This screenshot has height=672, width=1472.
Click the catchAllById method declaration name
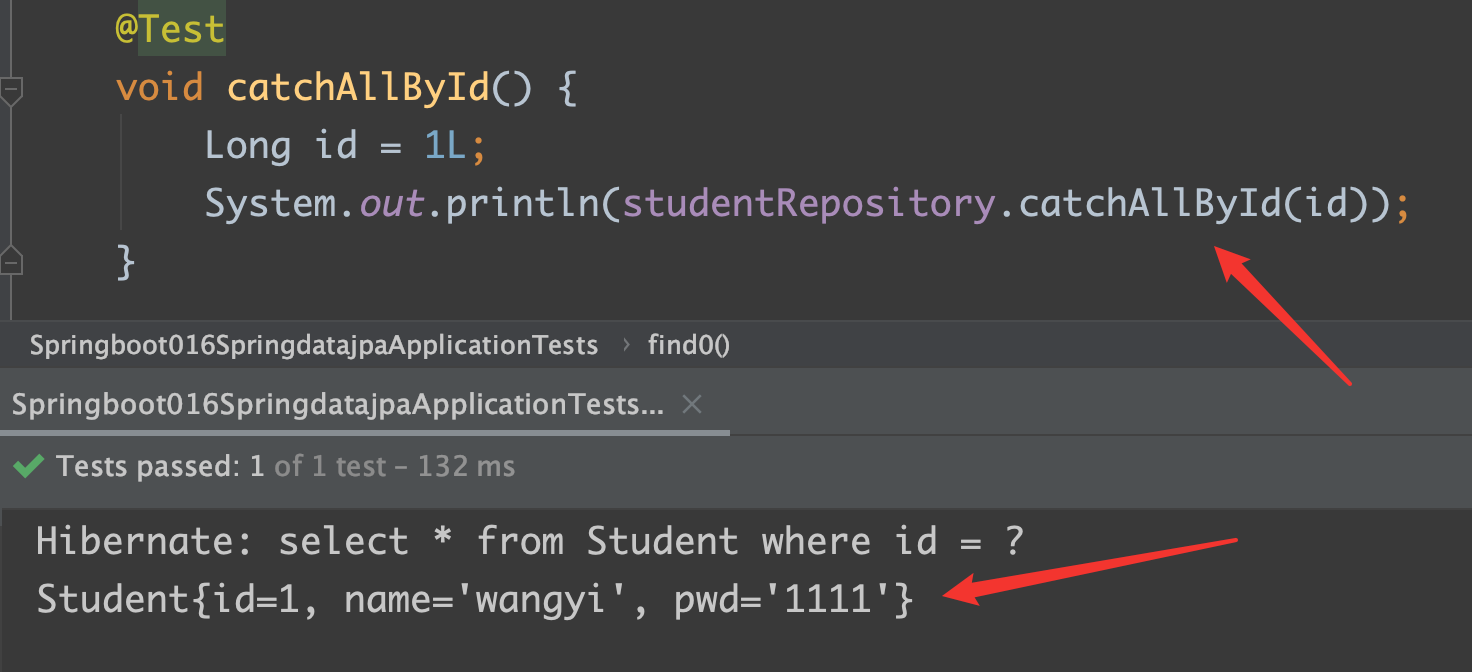click(358, 88)
